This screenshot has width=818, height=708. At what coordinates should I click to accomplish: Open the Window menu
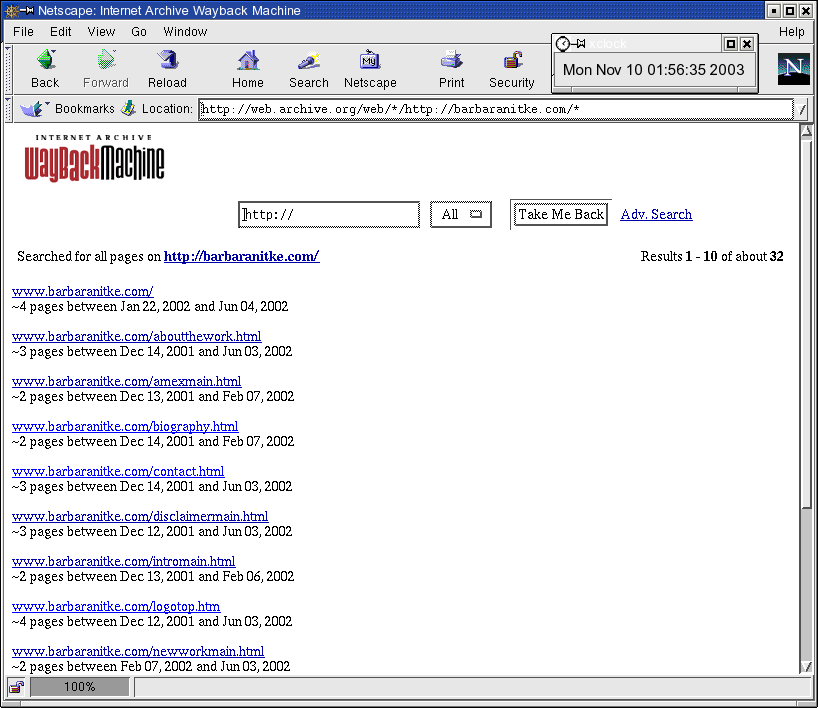tap(185, 32)
